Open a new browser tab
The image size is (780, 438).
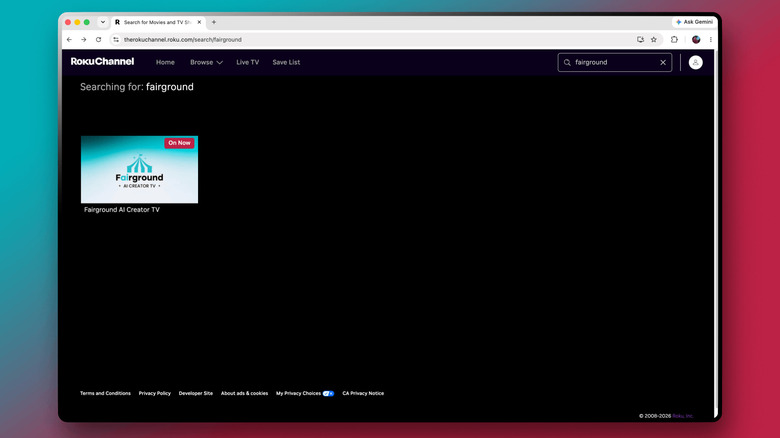[214, 22]
